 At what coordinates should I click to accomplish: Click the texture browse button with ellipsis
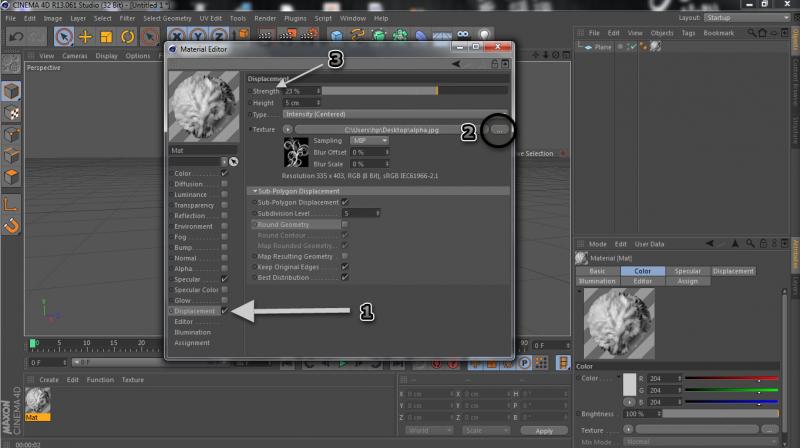[x=499, y=129]
